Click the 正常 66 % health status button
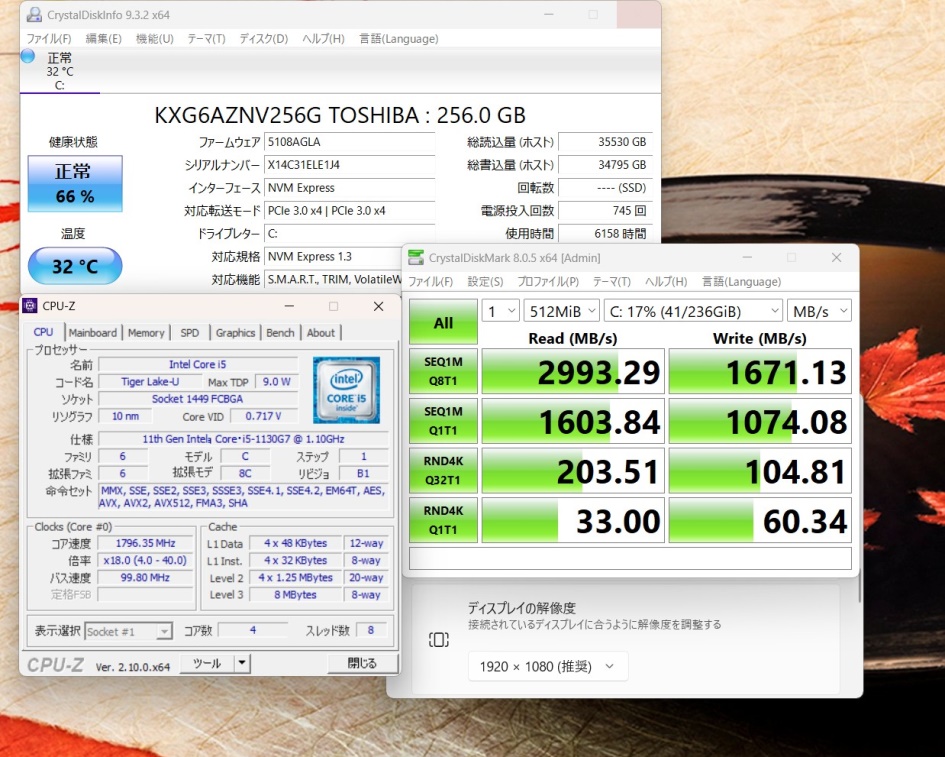Screen dimensions: 945x757 click(75, 183)
